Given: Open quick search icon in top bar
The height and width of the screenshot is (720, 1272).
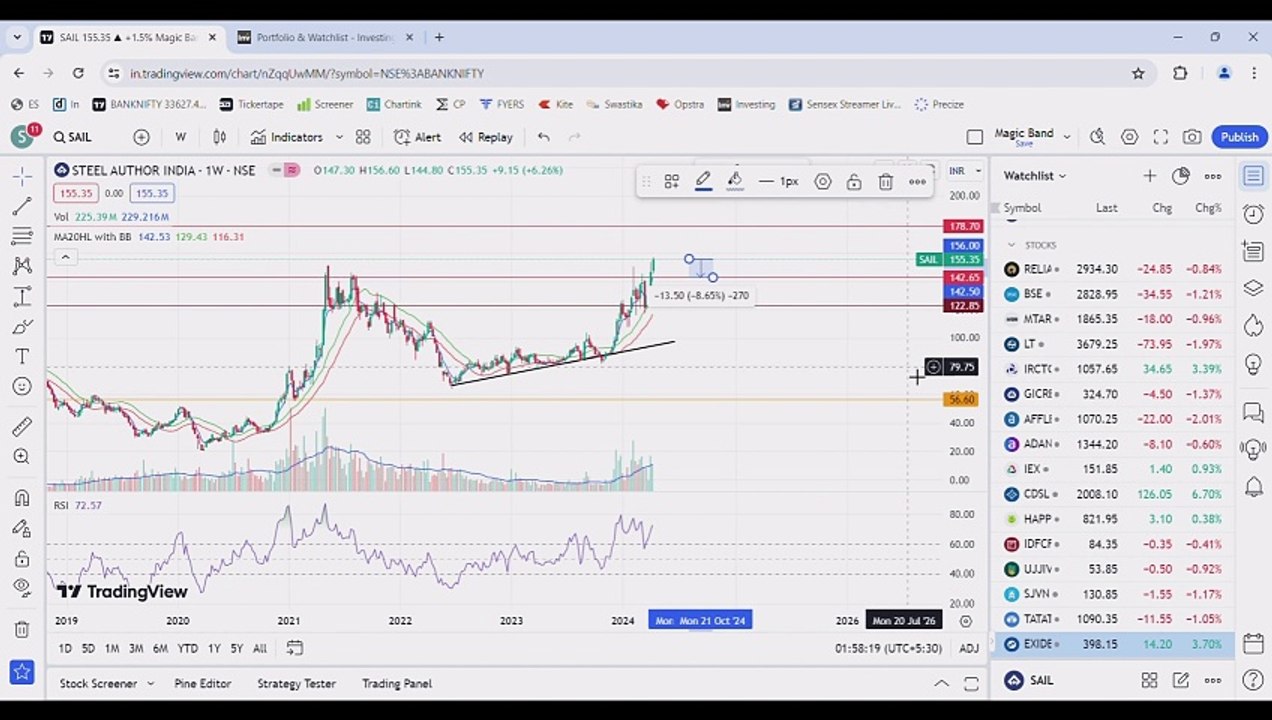Looking at the screenshot, I should (1097, 137).
